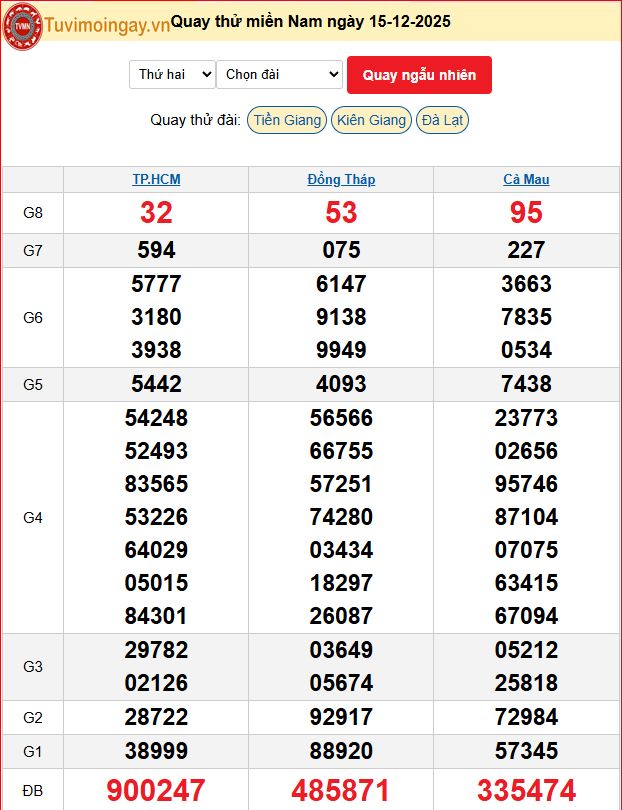Image resolution: width=622 pixels, height=810 pixels.
Task: Click TP.HCM G8 result number 32
Action: tap(156, 213)
